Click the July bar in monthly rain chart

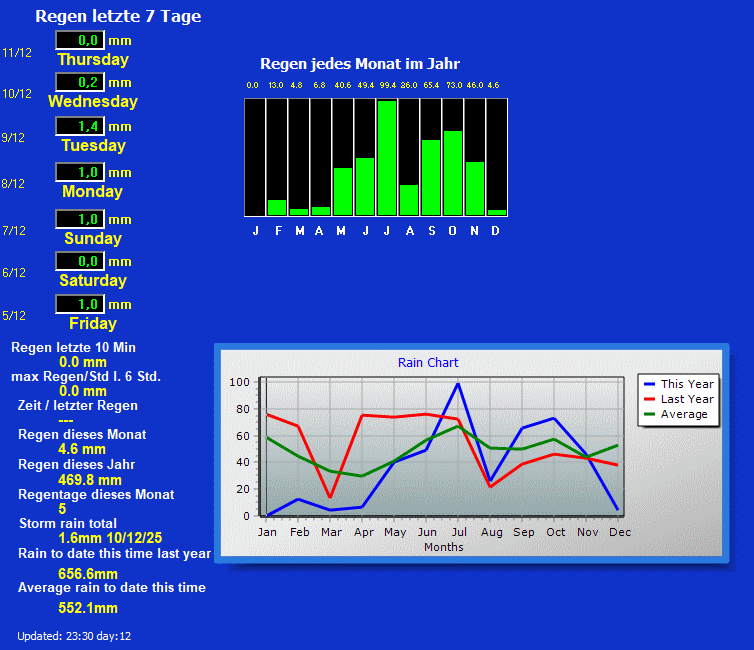coord(387,158)
